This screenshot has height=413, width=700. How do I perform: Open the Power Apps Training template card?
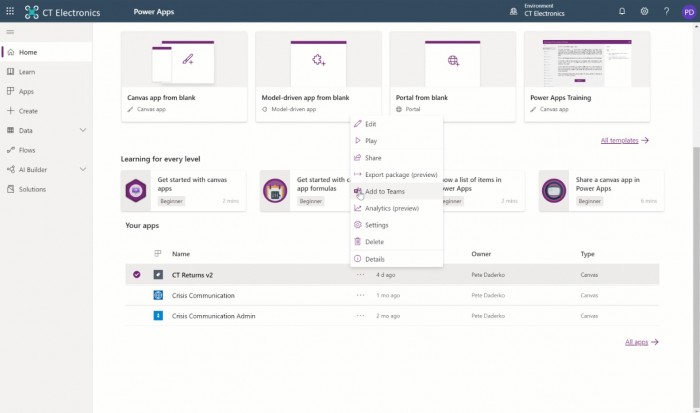(587, 76)
